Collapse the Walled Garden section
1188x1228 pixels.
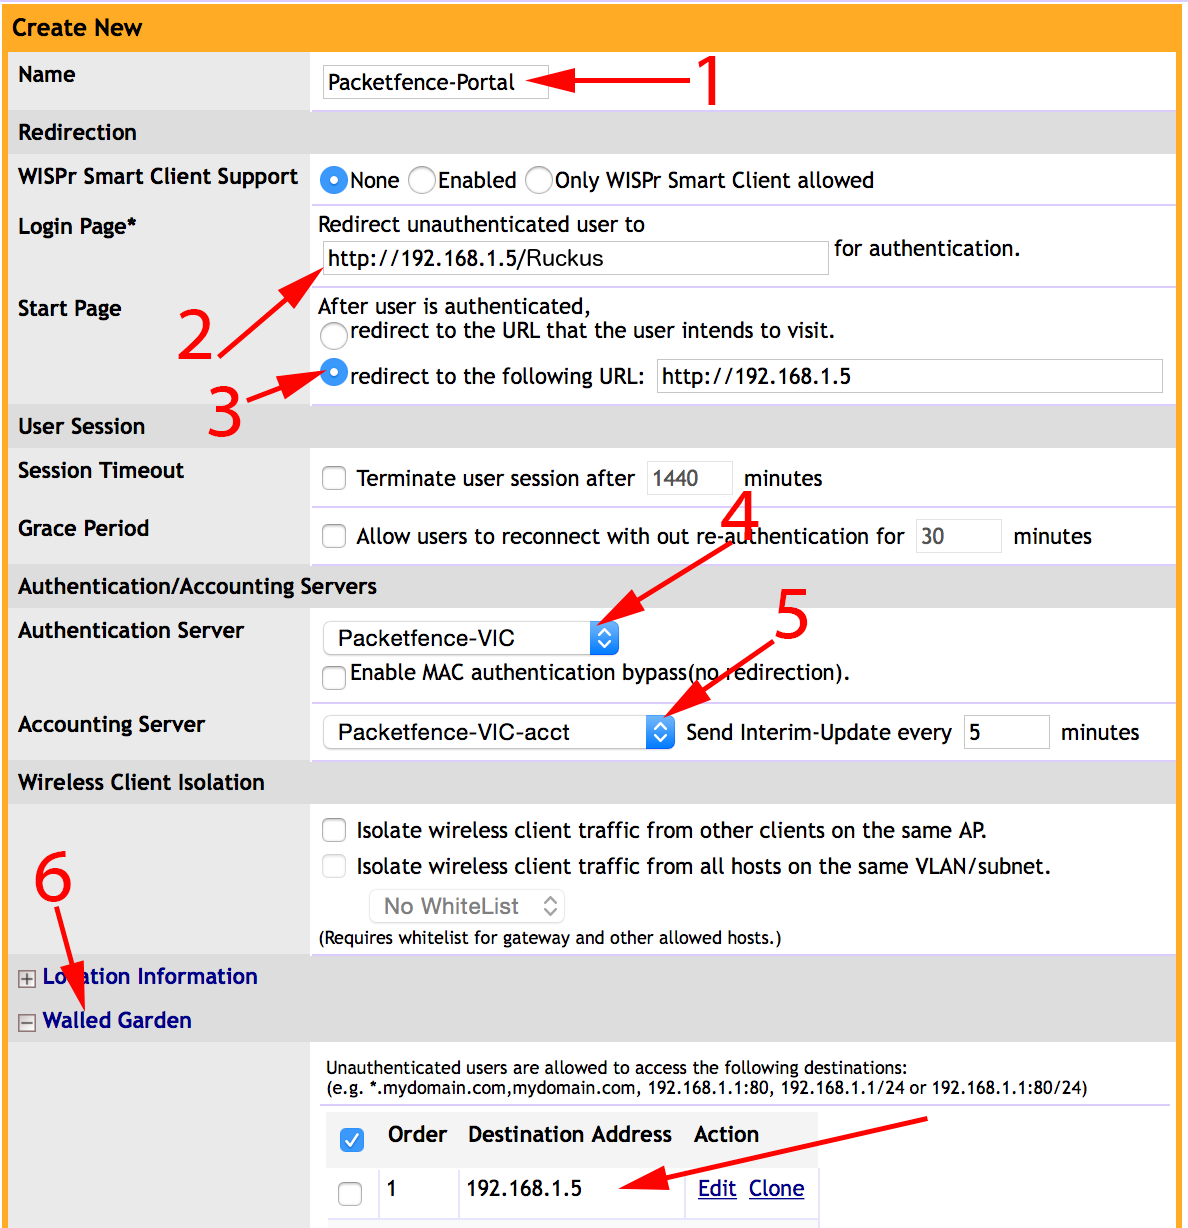click(x=26, y=1021)
